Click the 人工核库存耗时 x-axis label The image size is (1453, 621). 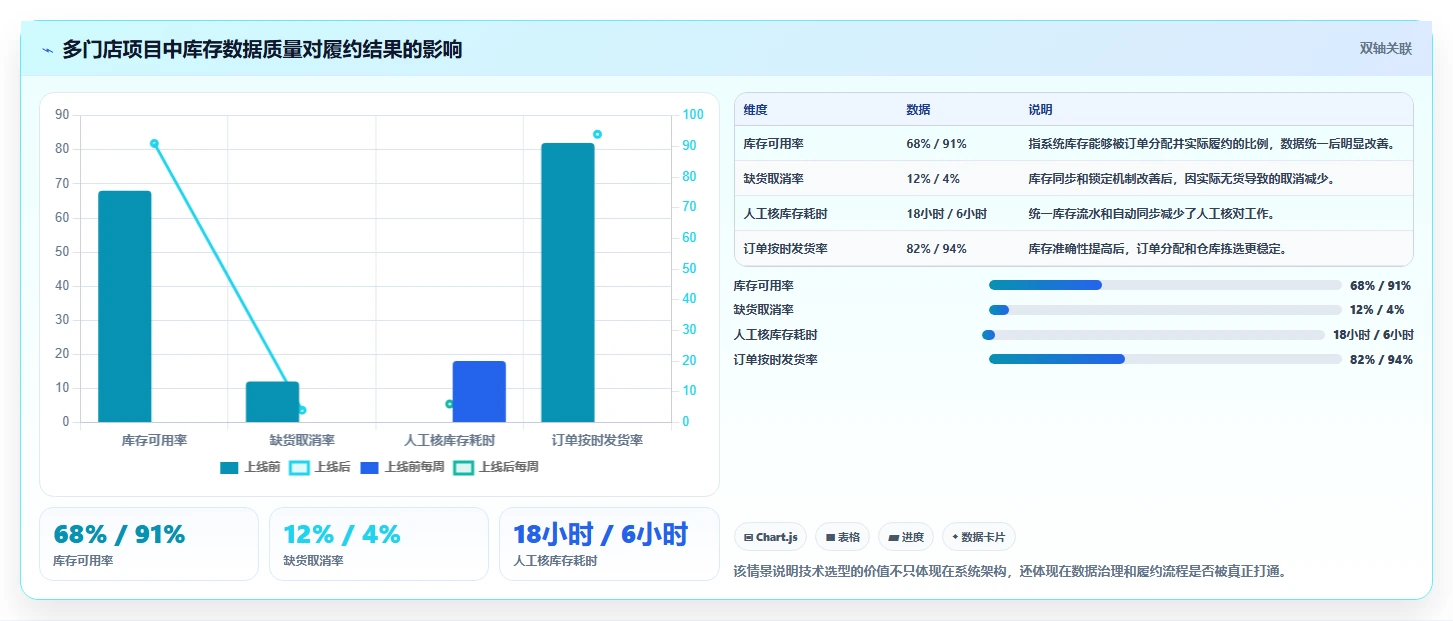tap(449, 440)
